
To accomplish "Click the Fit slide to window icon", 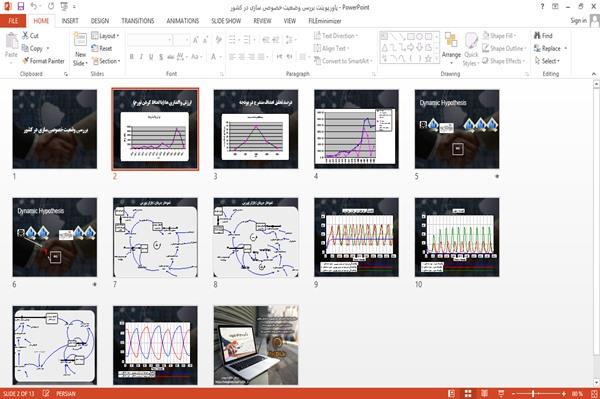I will [x=594, y=393].
